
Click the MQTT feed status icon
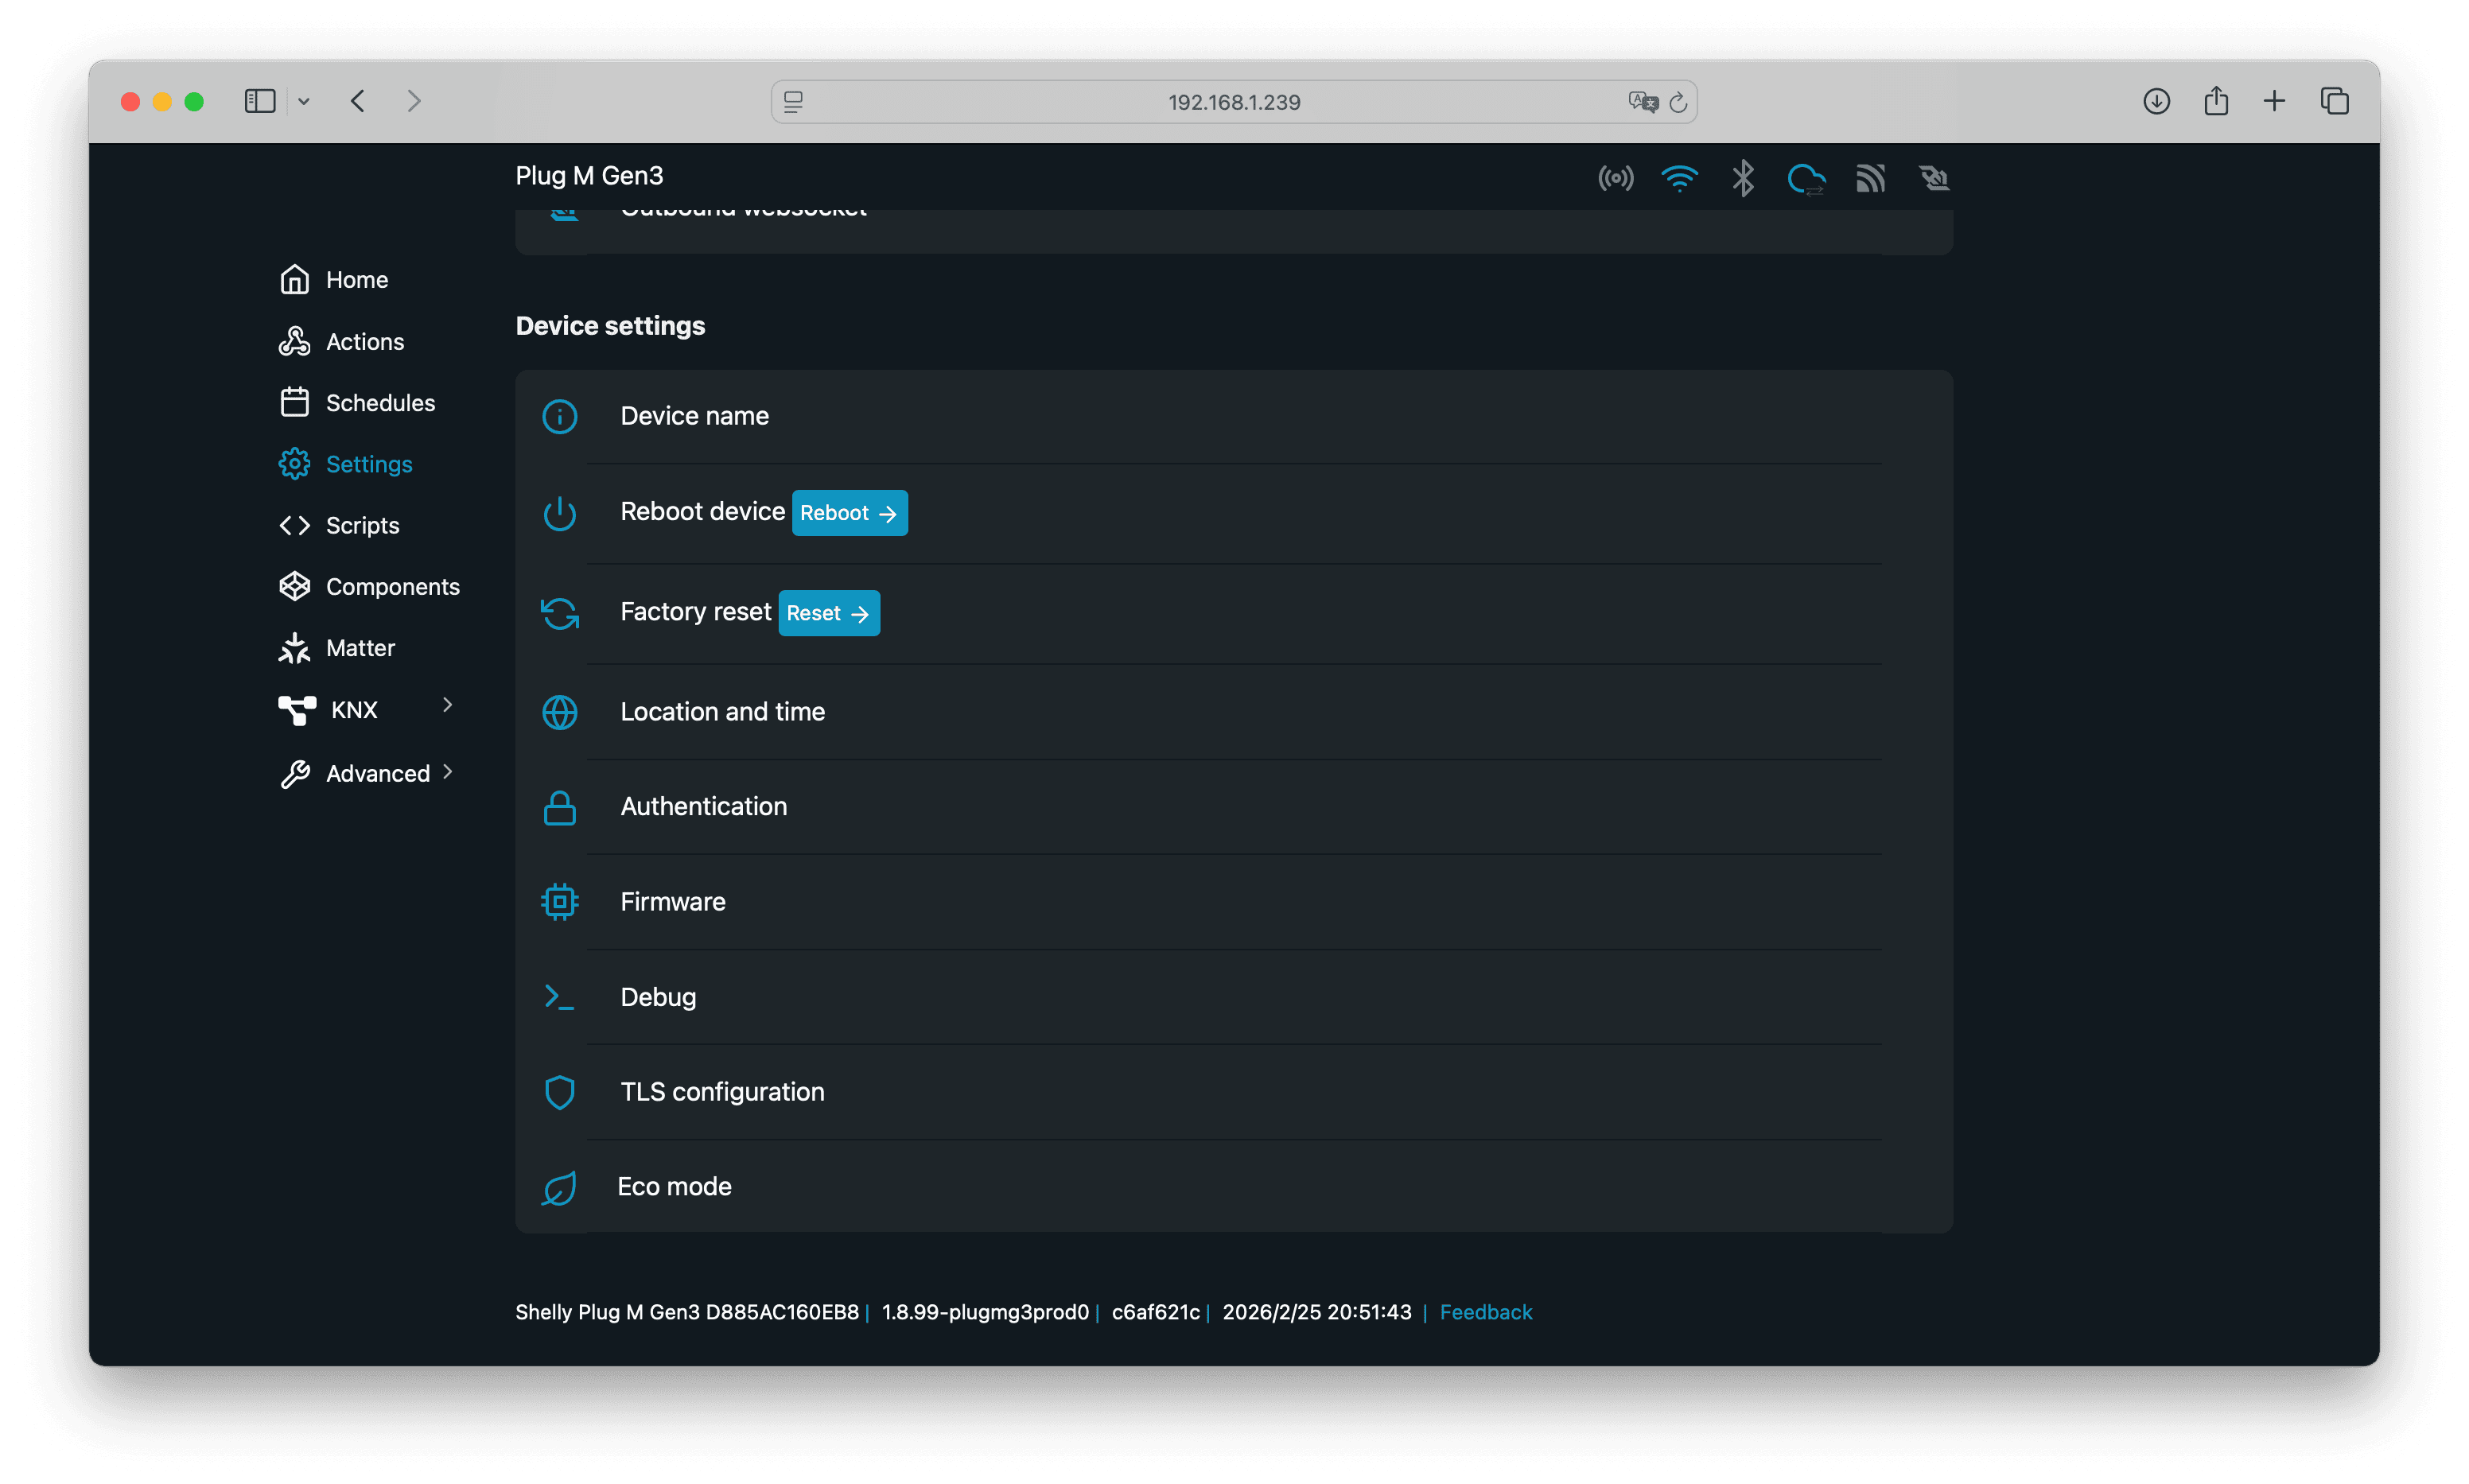tap(1870, 179)
